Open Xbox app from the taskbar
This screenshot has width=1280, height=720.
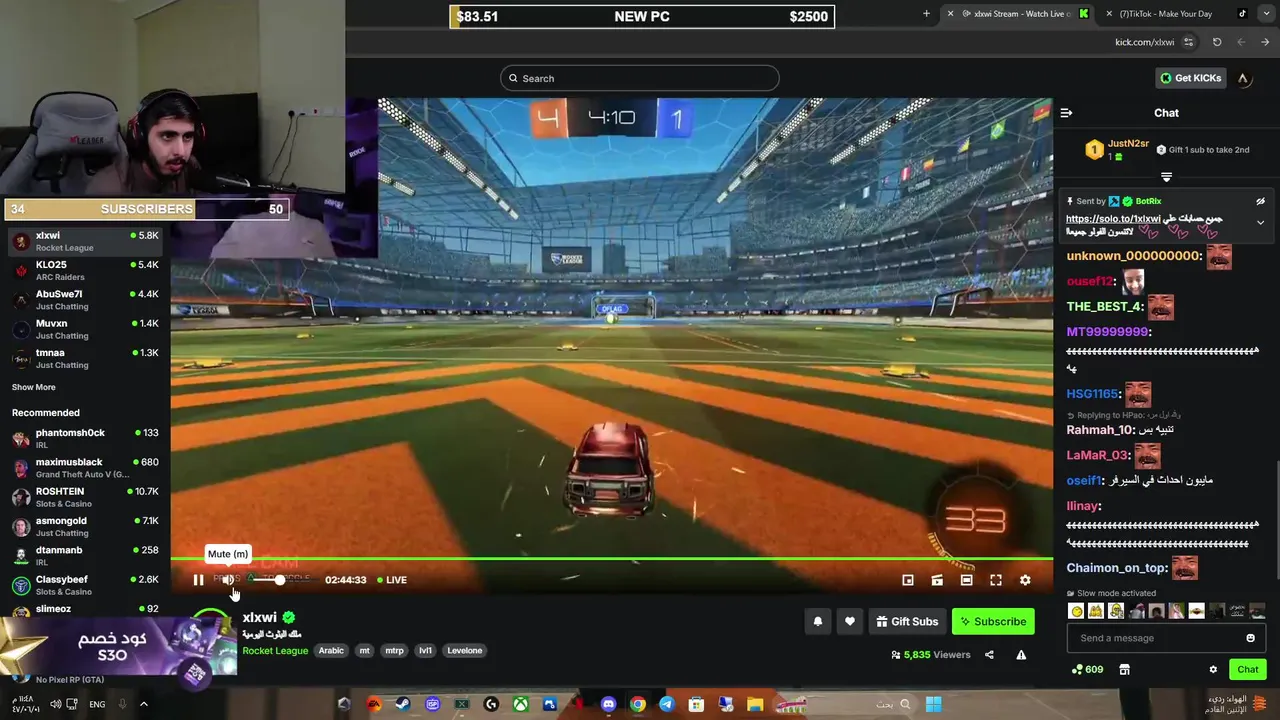(520, 704)
